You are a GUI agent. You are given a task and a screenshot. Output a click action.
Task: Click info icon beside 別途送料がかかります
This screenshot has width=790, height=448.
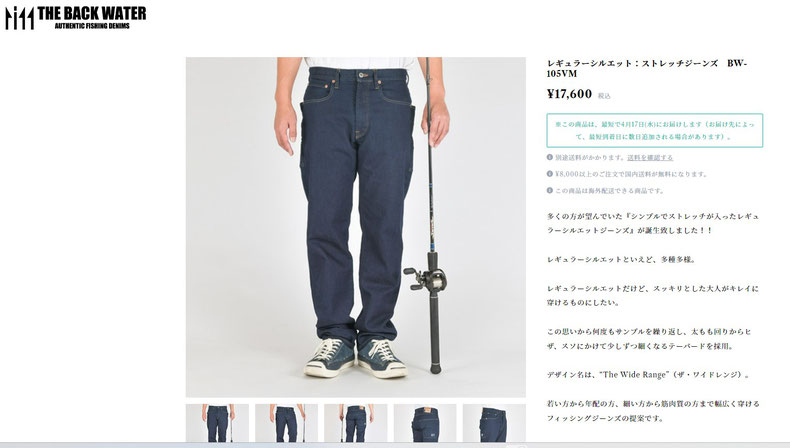(x=550, y=157)
